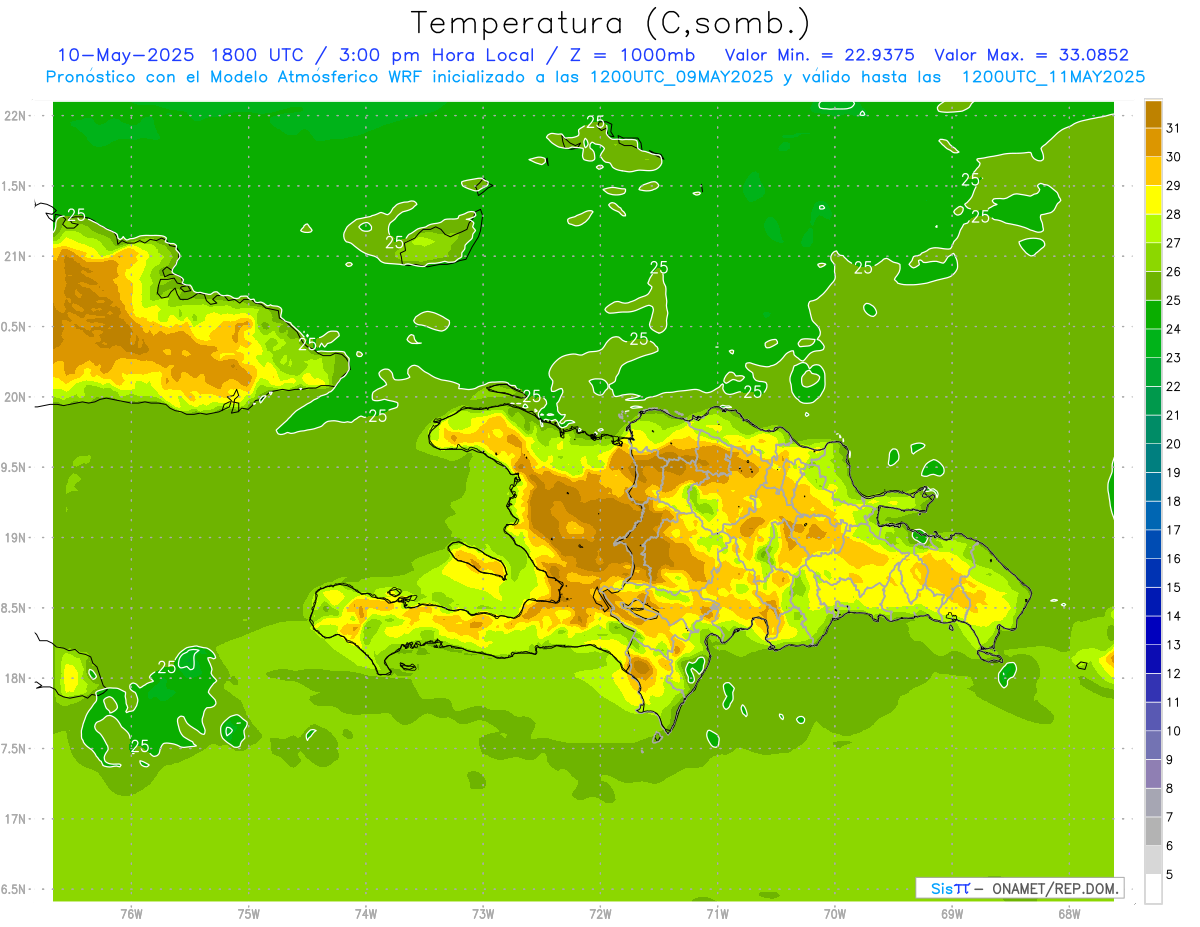
Task: Click legend value 18
Action: coord(1173,502)
